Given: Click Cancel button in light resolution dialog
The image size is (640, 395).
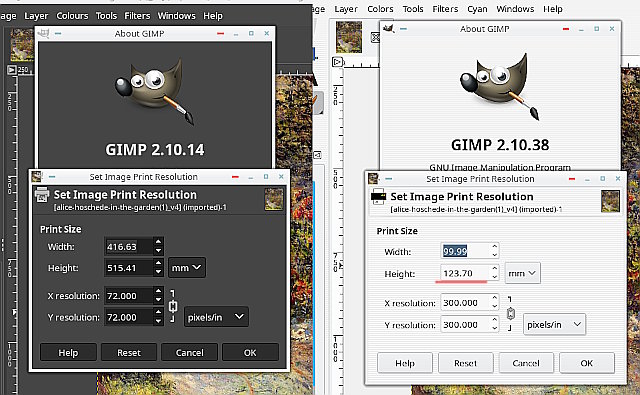Looking at the screenshot, I should (x=526, y=363).
